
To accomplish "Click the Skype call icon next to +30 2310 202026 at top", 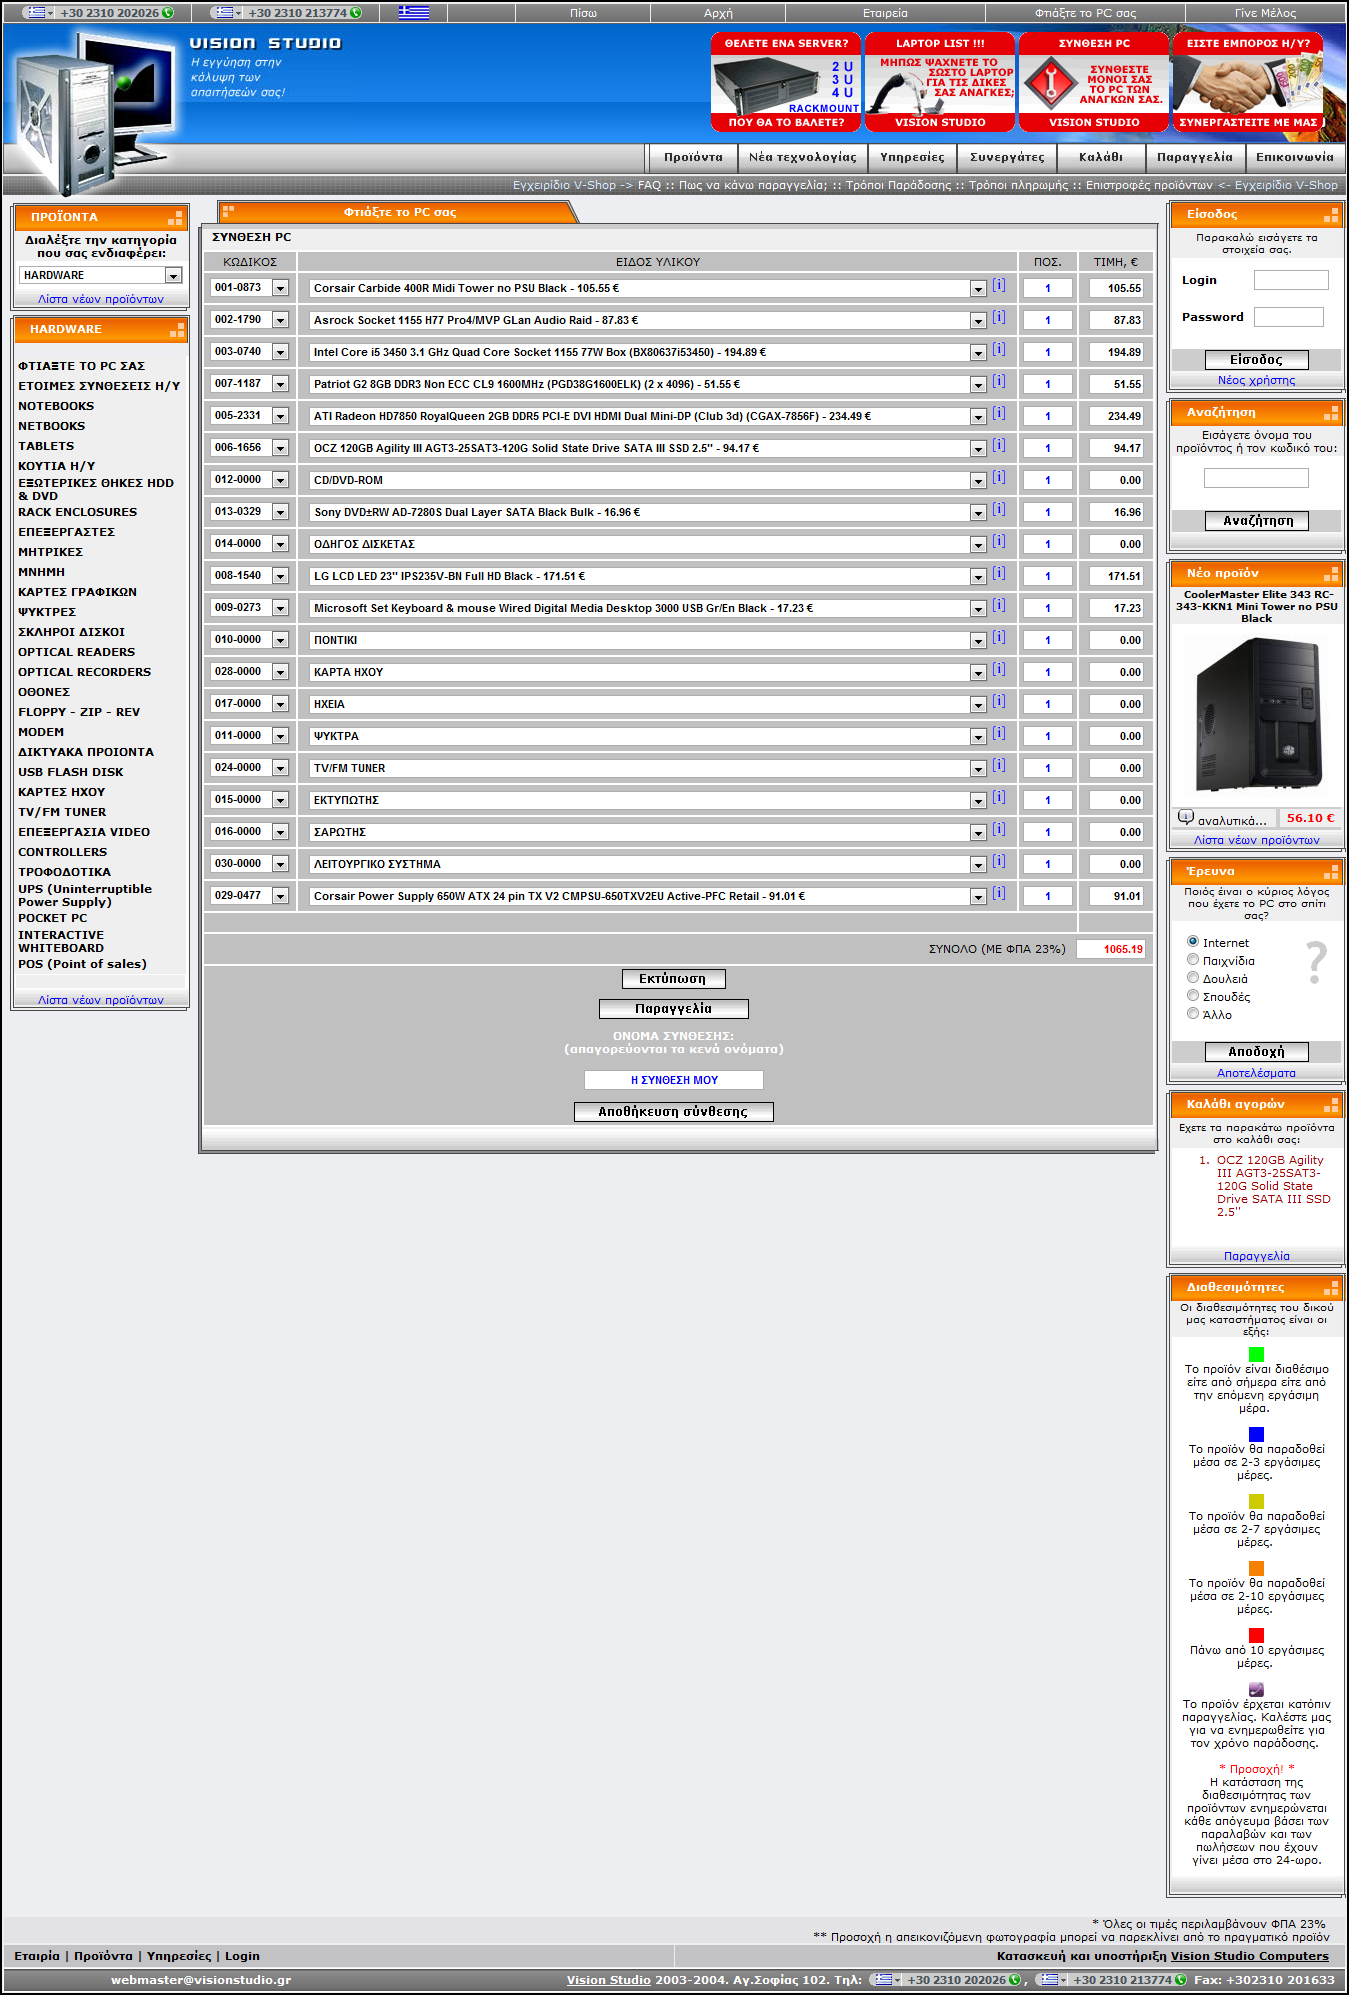I will (x=168, y=12).
